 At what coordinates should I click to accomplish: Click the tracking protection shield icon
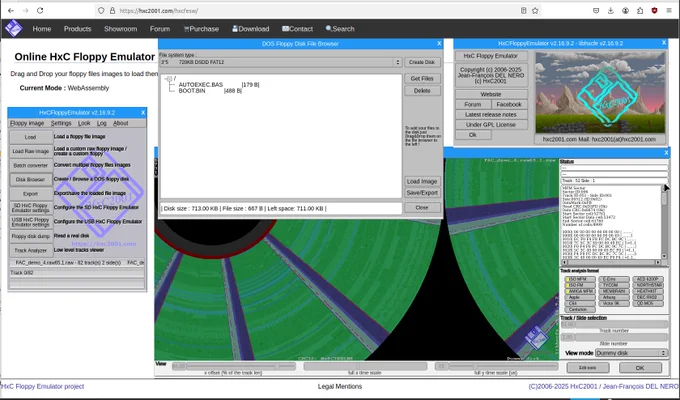coord(101,10)
